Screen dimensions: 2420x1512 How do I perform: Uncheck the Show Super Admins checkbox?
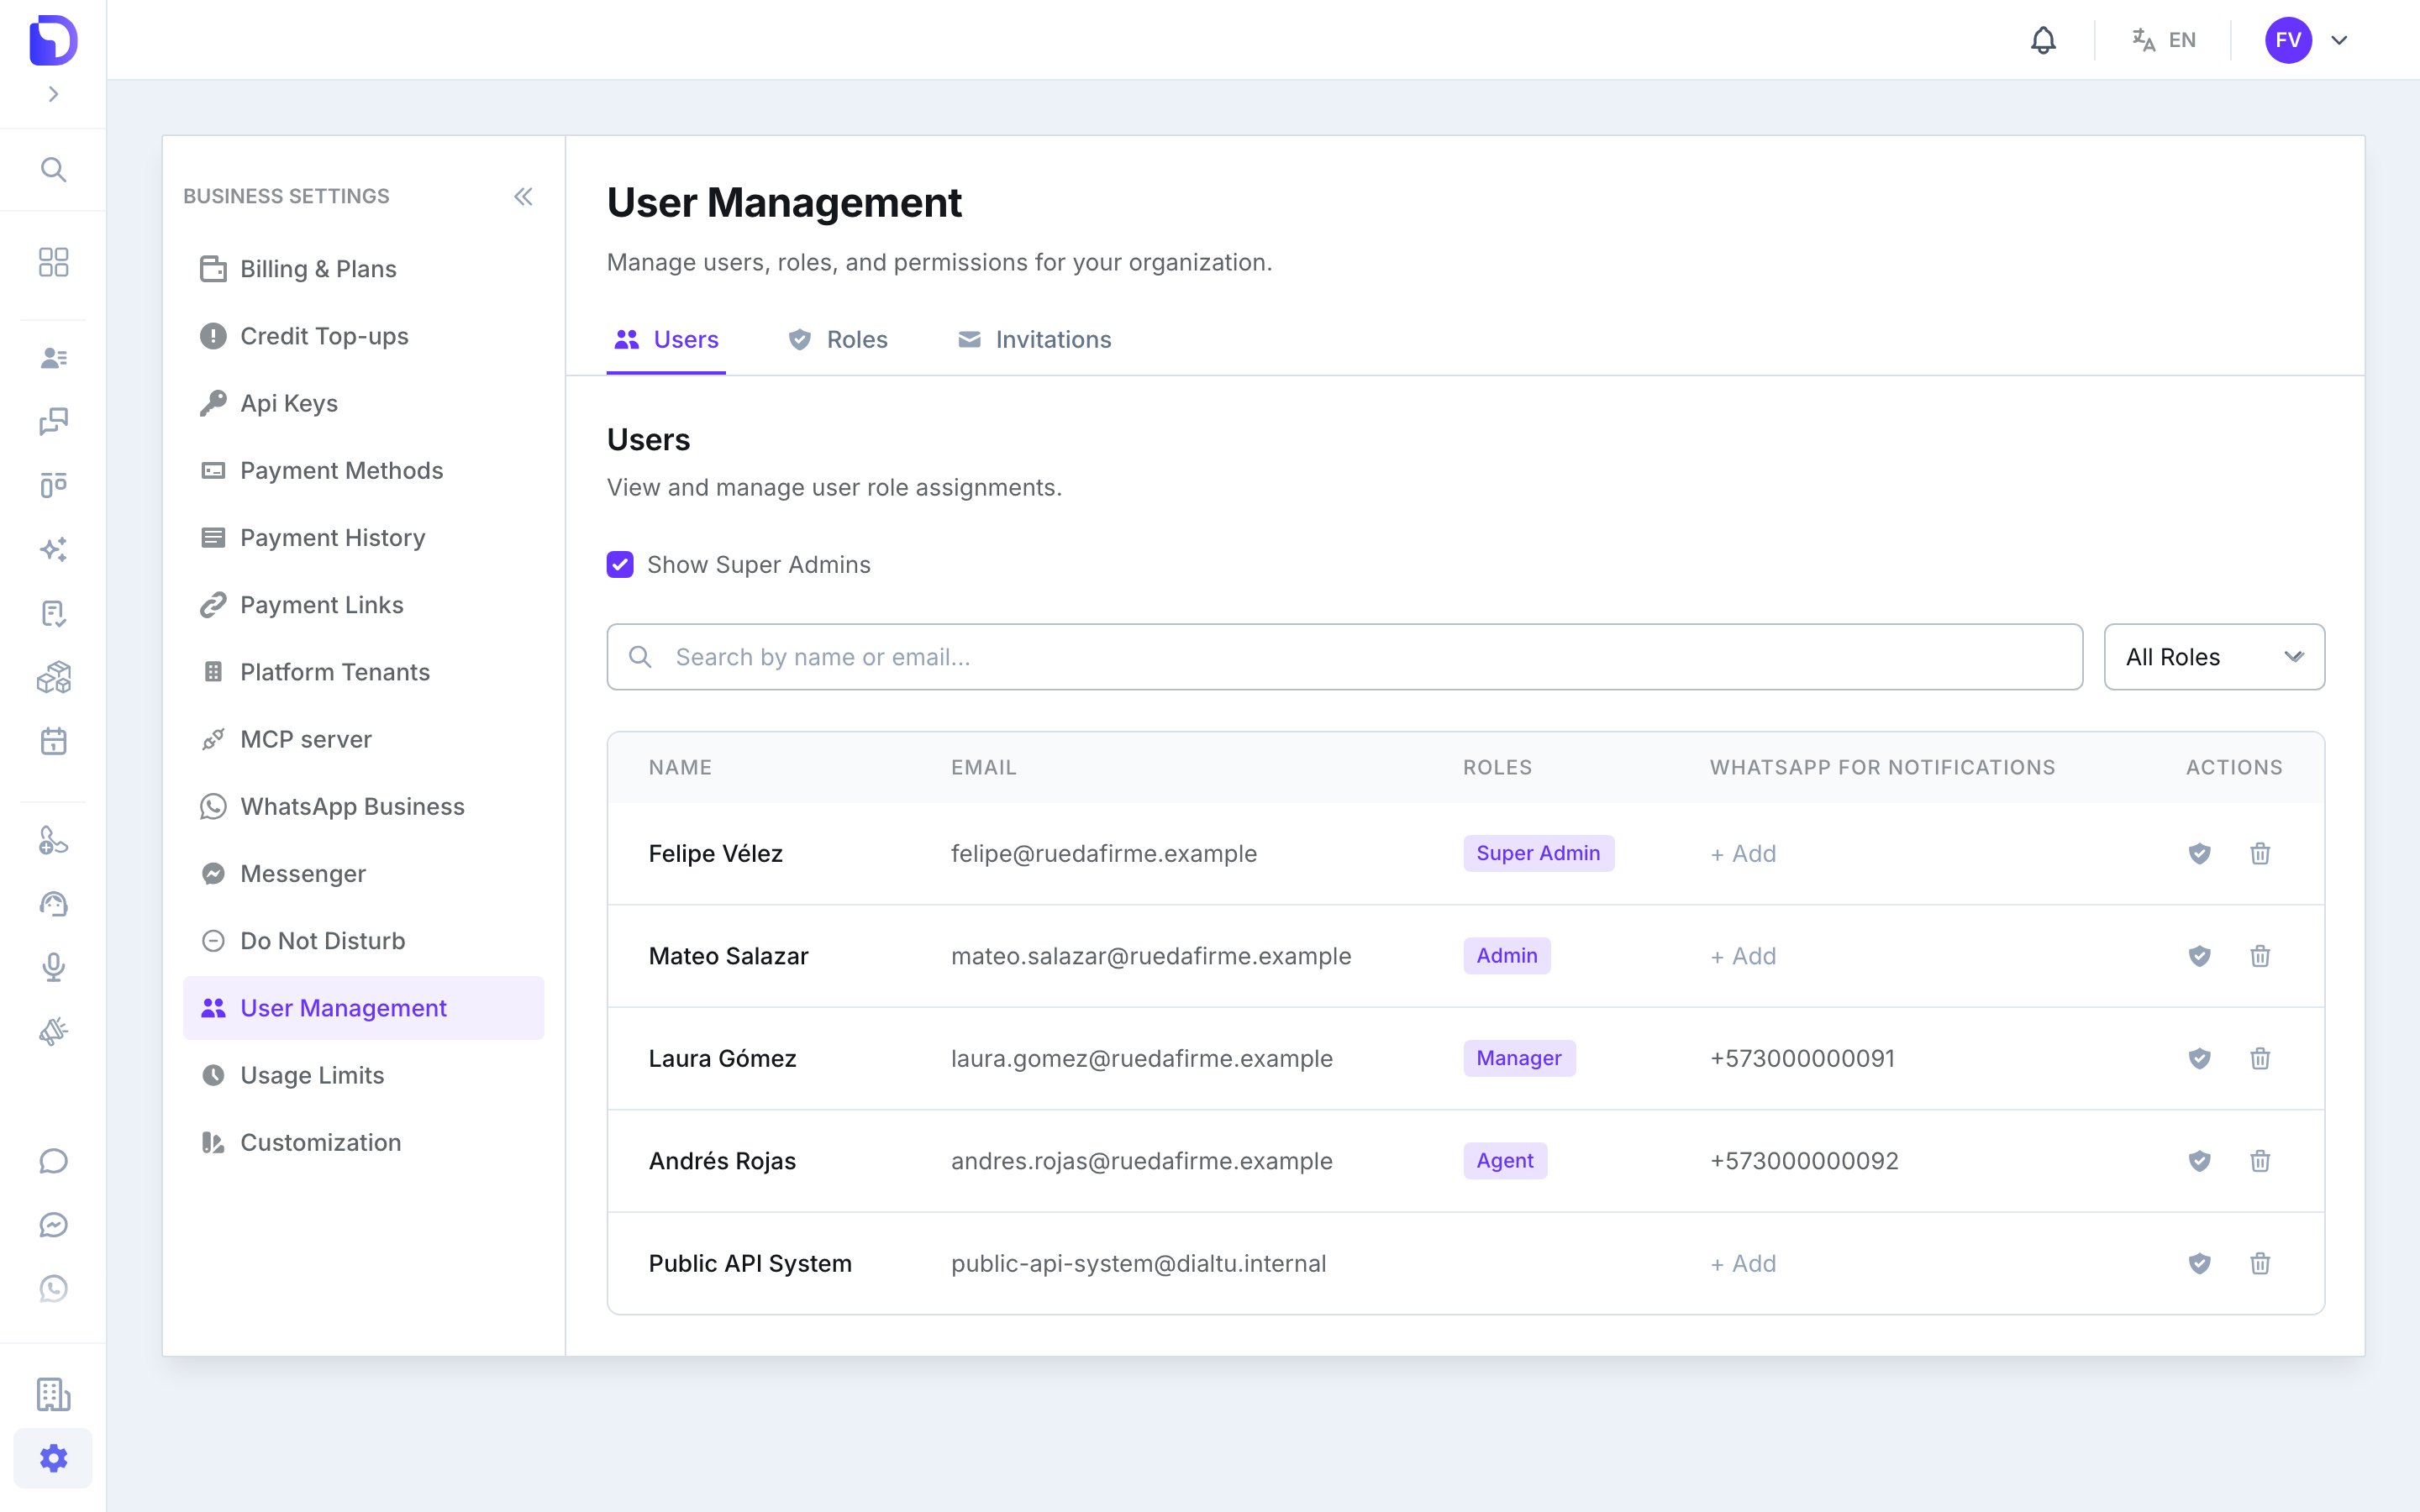620,565
